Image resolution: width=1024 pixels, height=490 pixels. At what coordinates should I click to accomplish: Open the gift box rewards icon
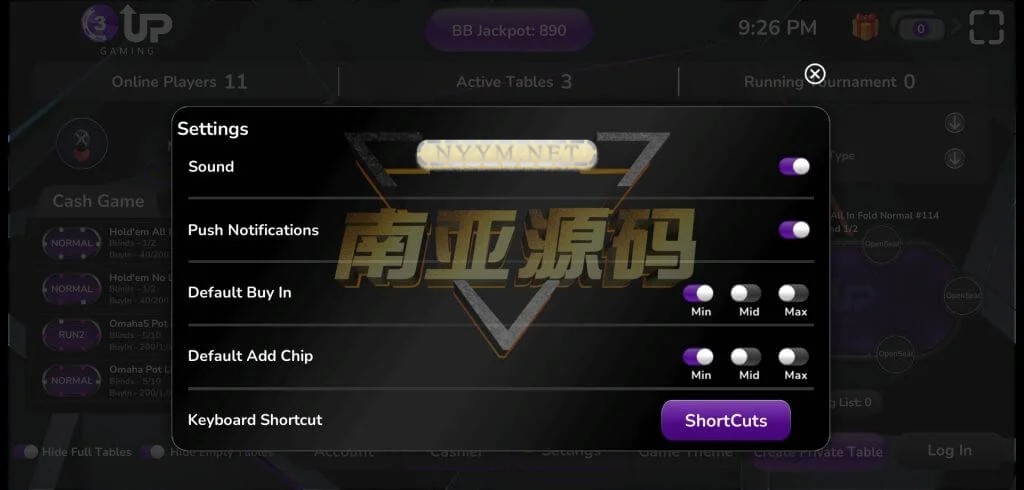[865, 28]
